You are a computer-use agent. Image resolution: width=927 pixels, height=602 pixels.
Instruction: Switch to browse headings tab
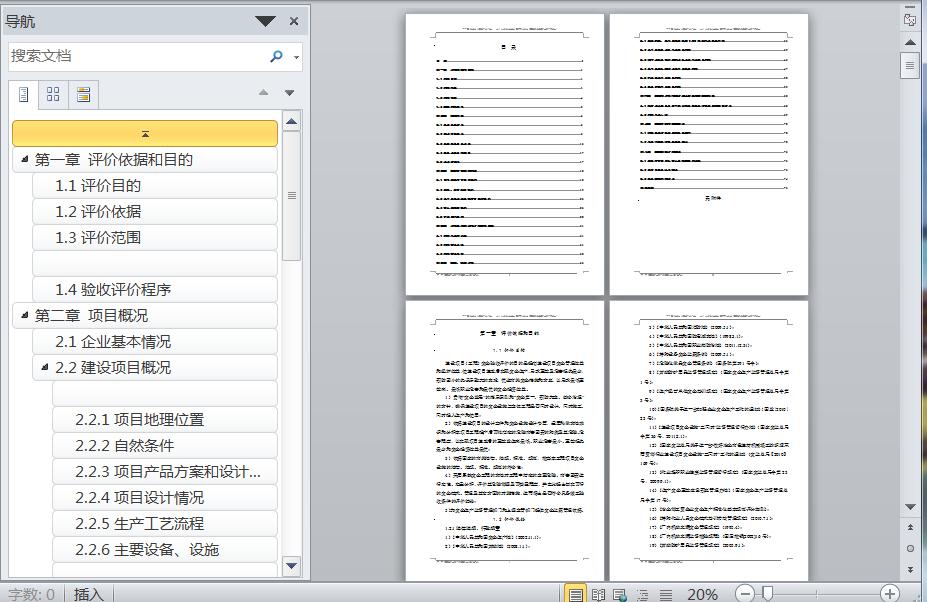coord(23,94)
